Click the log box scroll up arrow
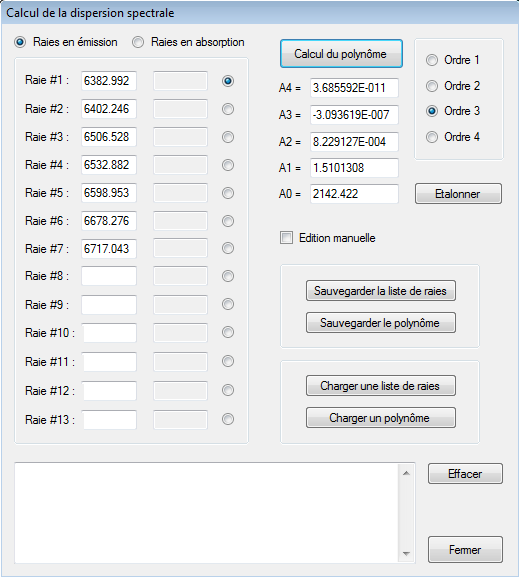This screenshot has width=519, height=577. coord(406,473)
